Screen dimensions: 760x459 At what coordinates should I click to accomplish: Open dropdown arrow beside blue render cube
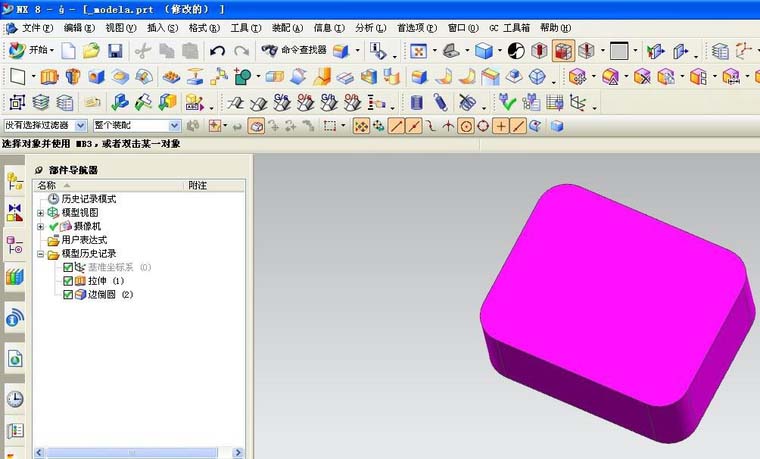[500, 50]
